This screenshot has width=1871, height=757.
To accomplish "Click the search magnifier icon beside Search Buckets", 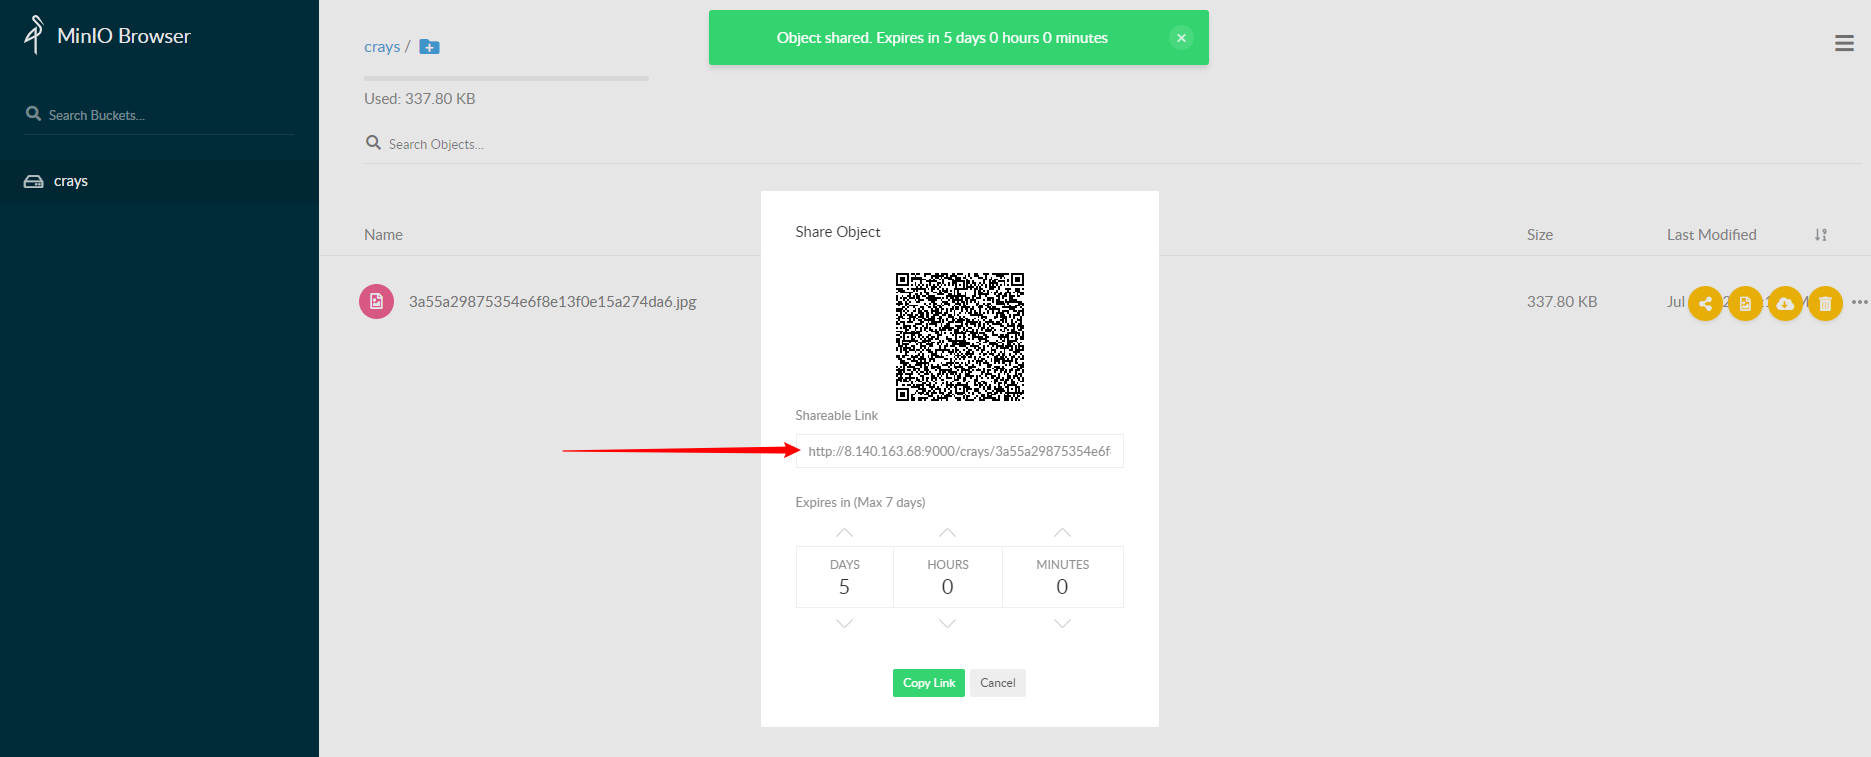I will [x=33, y=114].
